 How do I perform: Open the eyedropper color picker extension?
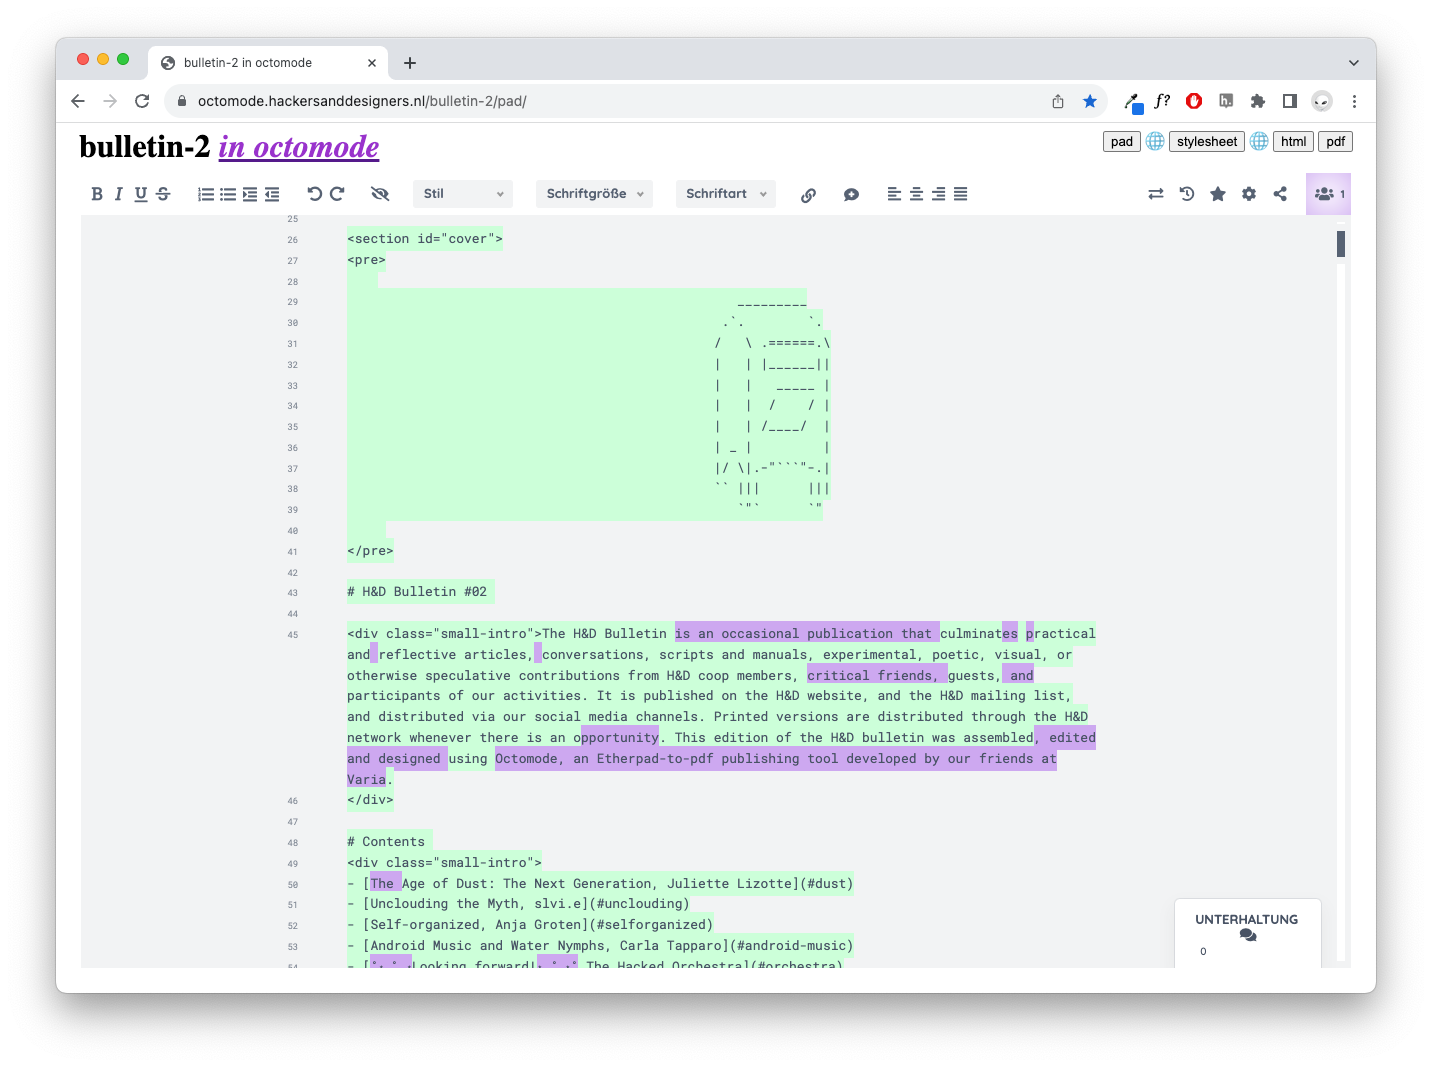pos(1132,101)
